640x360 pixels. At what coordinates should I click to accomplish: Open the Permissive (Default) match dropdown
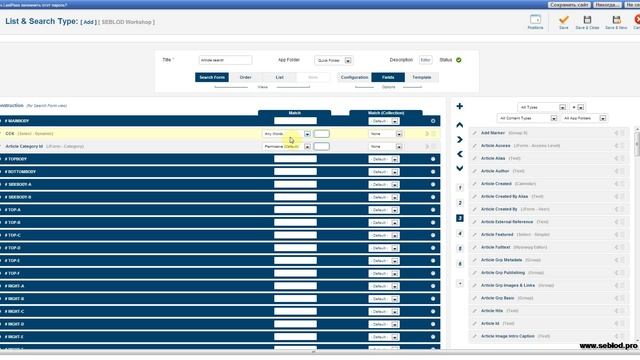pyautogui.click(x=287, y=147)
